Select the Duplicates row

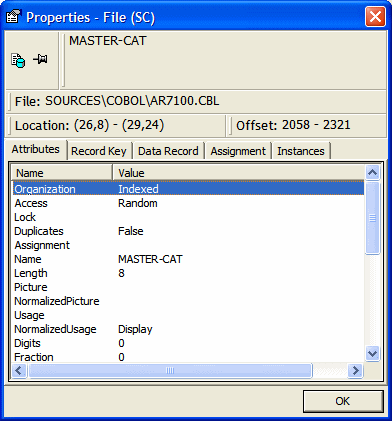pyautogui.click(x=188, y=231)
